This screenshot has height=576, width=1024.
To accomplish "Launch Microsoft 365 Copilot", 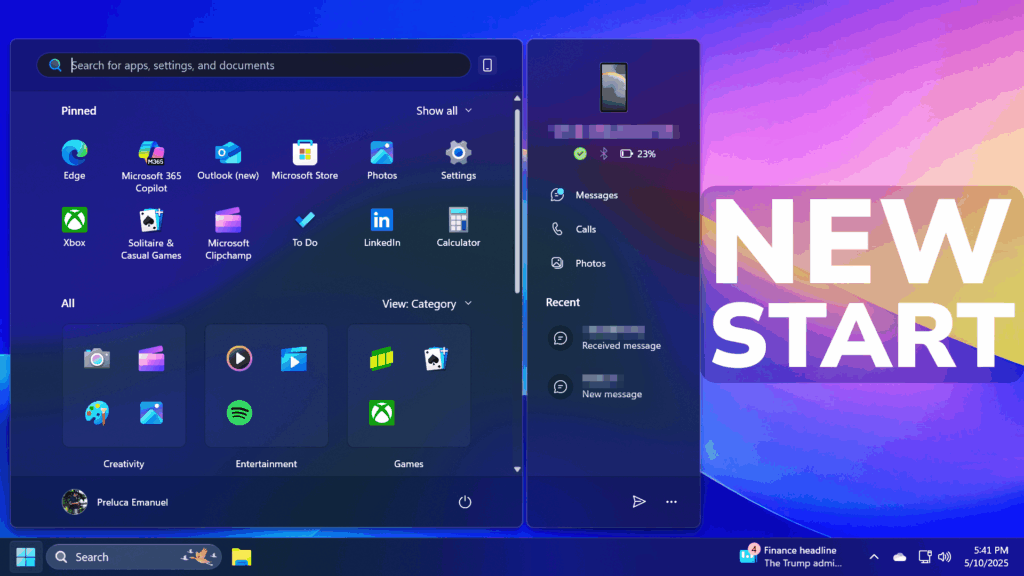I will click(151, 166).
